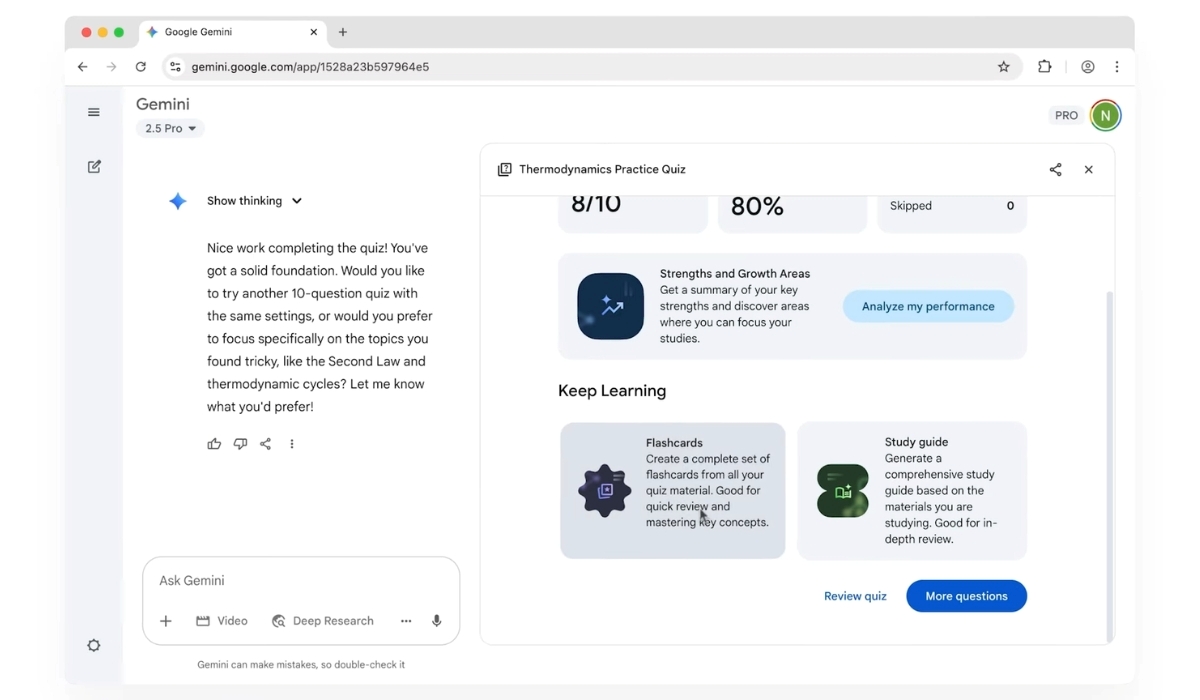This screenshot has width=1200, height=700.
Task: Share the response below the message
Action: pos(266,444)
